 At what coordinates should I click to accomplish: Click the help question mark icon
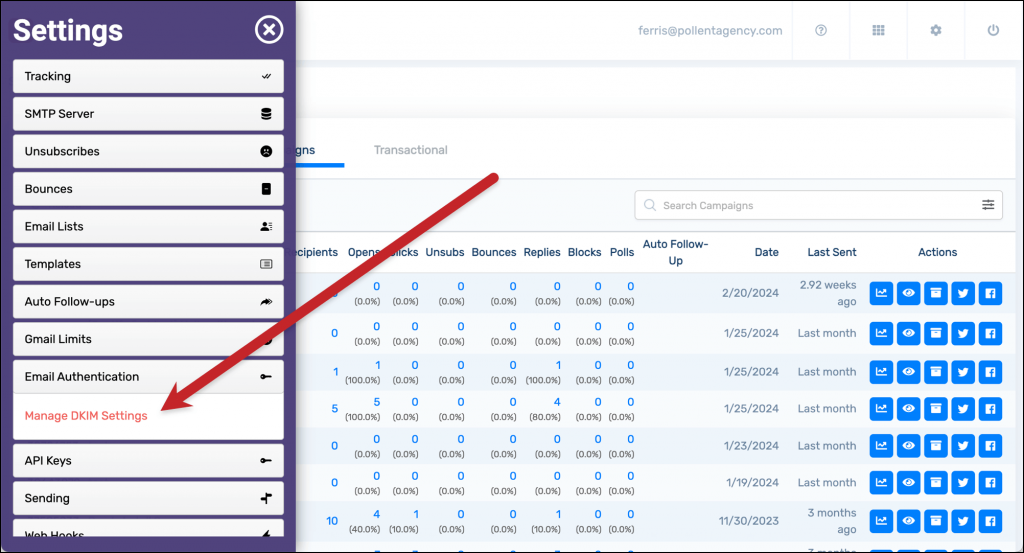coord(821,30)
